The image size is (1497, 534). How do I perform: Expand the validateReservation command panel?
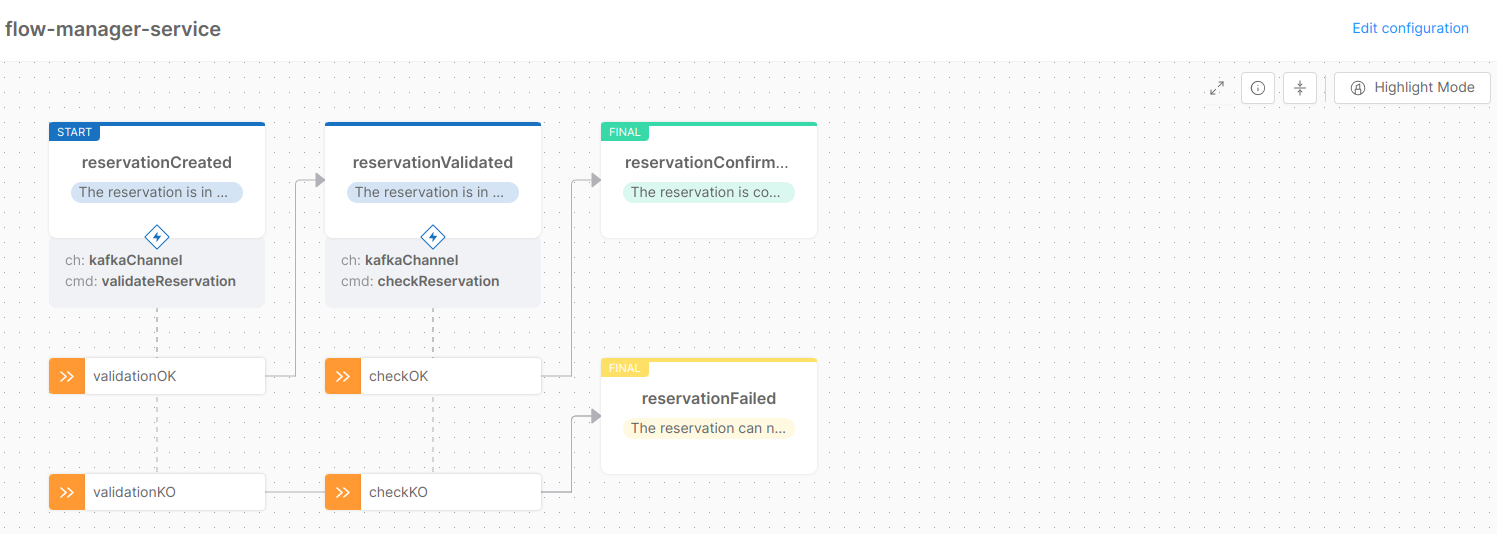(157, 272)
